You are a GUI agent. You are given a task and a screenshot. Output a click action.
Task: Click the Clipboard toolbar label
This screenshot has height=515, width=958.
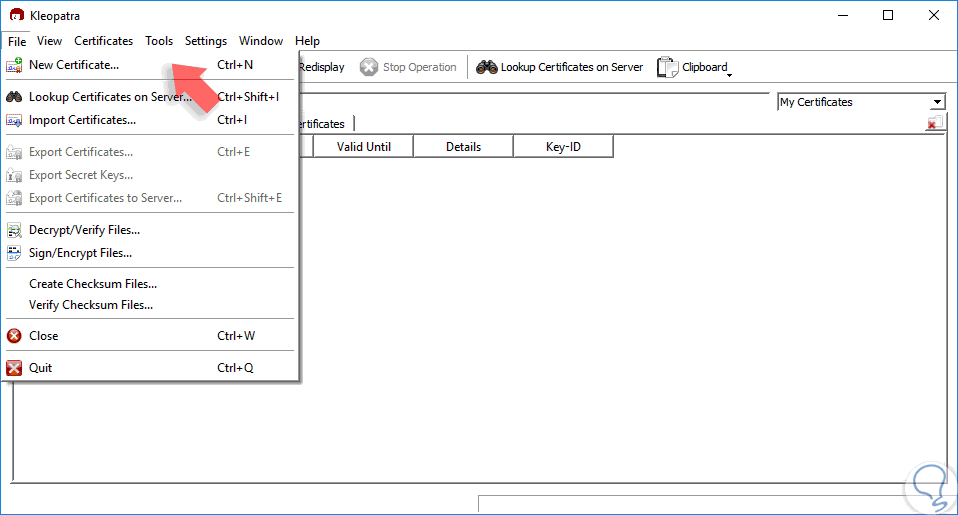[704, 67]
